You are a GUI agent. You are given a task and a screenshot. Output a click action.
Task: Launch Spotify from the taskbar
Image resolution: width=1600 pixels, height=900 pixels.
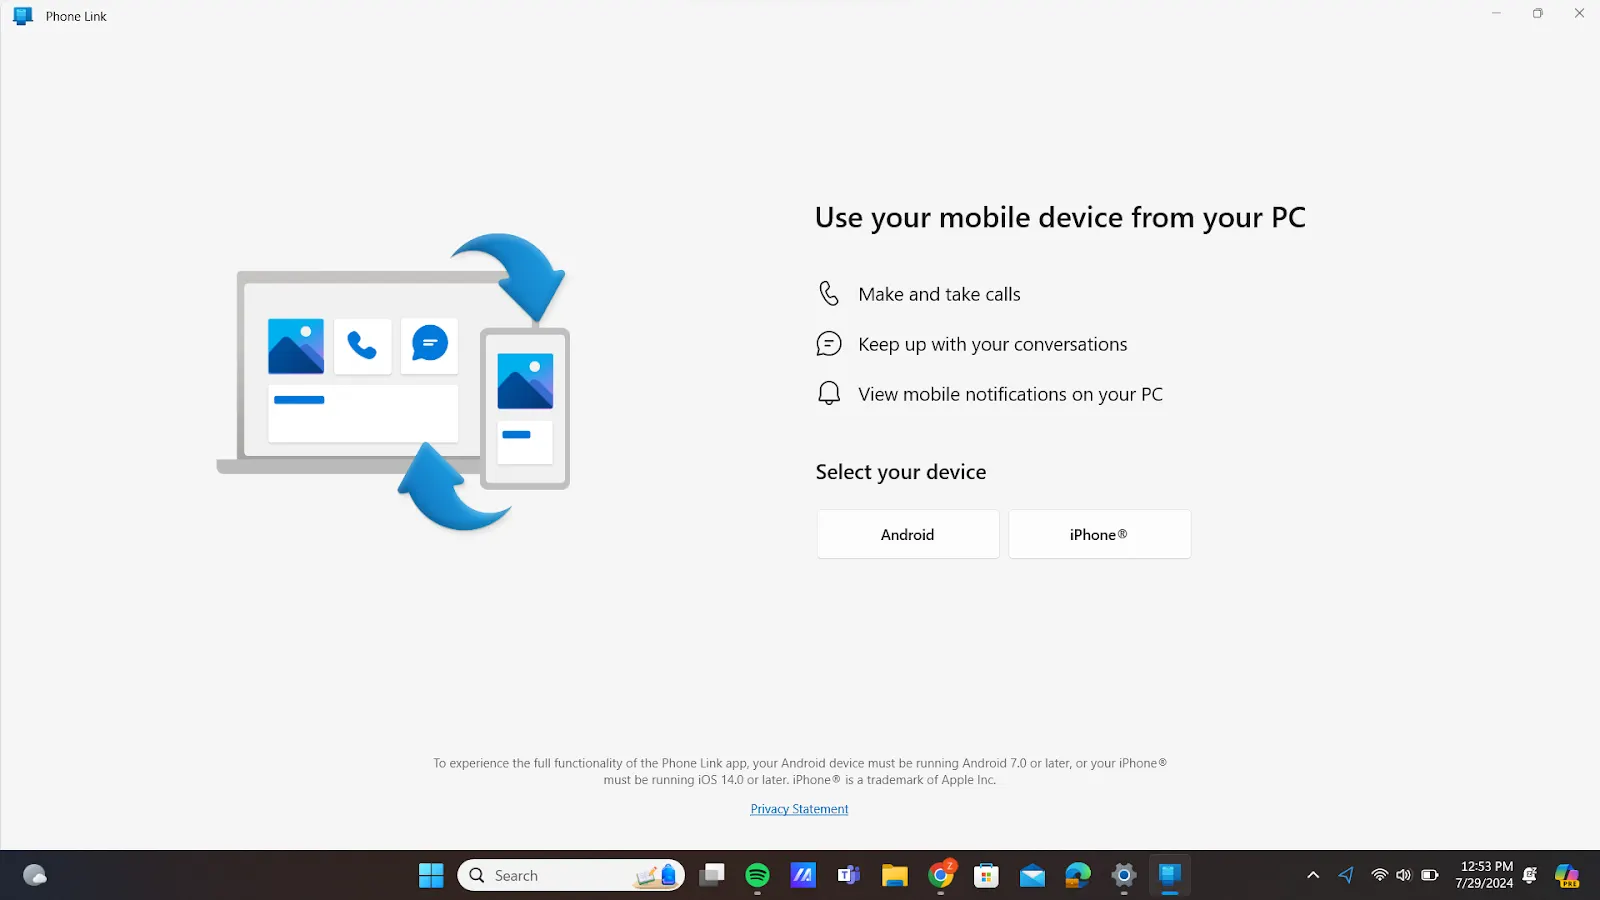(757, 876)
